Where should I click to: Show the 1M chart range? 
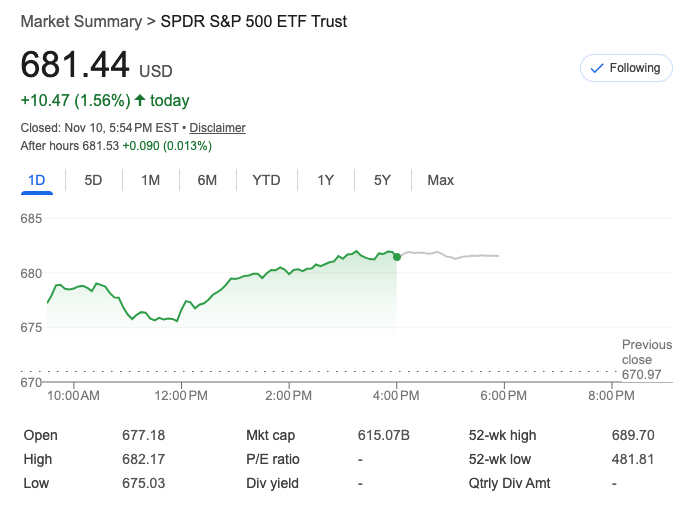pos(150,180)
